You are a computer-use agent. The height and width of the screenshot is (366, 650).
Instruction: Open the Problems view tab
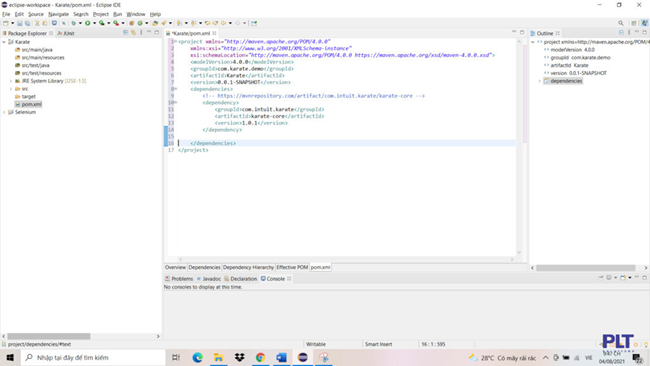point(179,279)
